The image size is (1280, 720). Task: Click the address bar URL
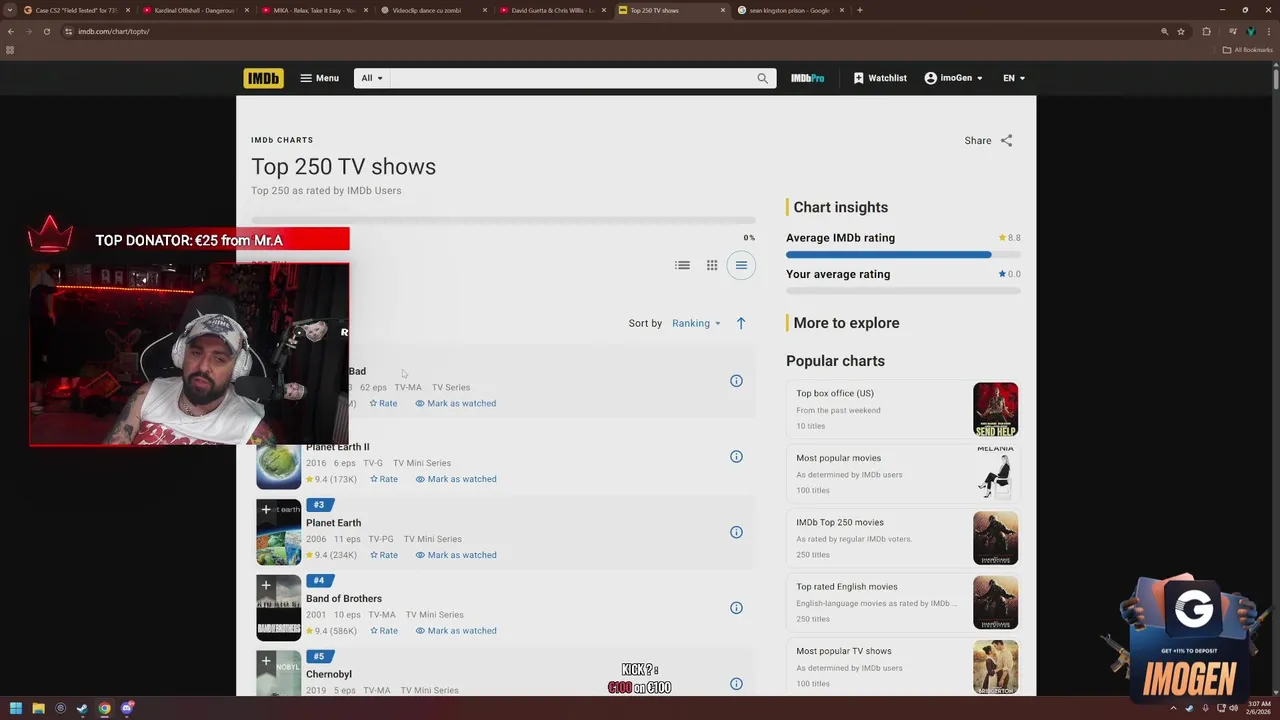pos(114,31)
